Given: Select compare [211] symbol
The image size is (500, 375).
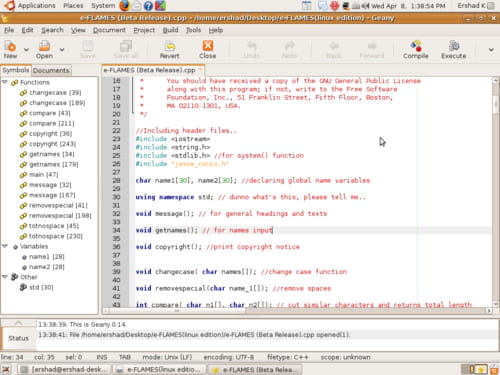Looking at the screenshot, I should click(52, 123).
